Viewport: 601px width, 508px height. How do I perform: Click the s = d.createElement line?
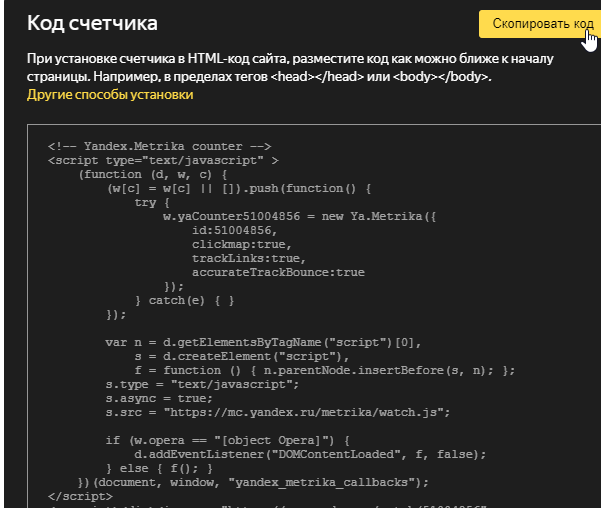coord(242,357)
